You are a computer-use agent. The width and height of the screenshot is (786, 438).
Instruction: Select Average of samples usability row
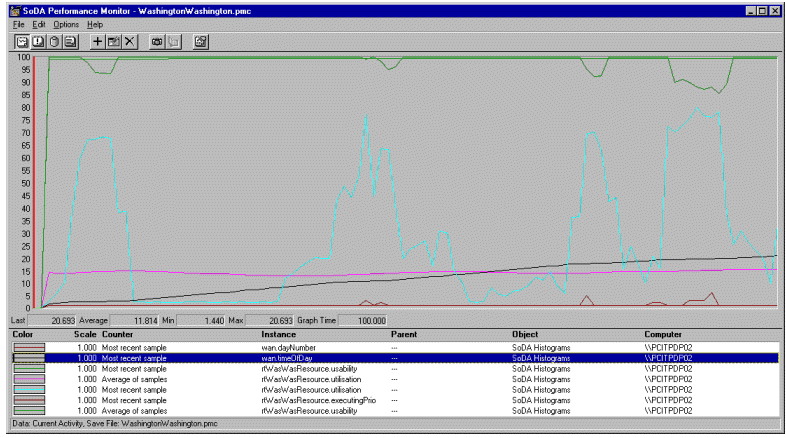click(395, 410)
